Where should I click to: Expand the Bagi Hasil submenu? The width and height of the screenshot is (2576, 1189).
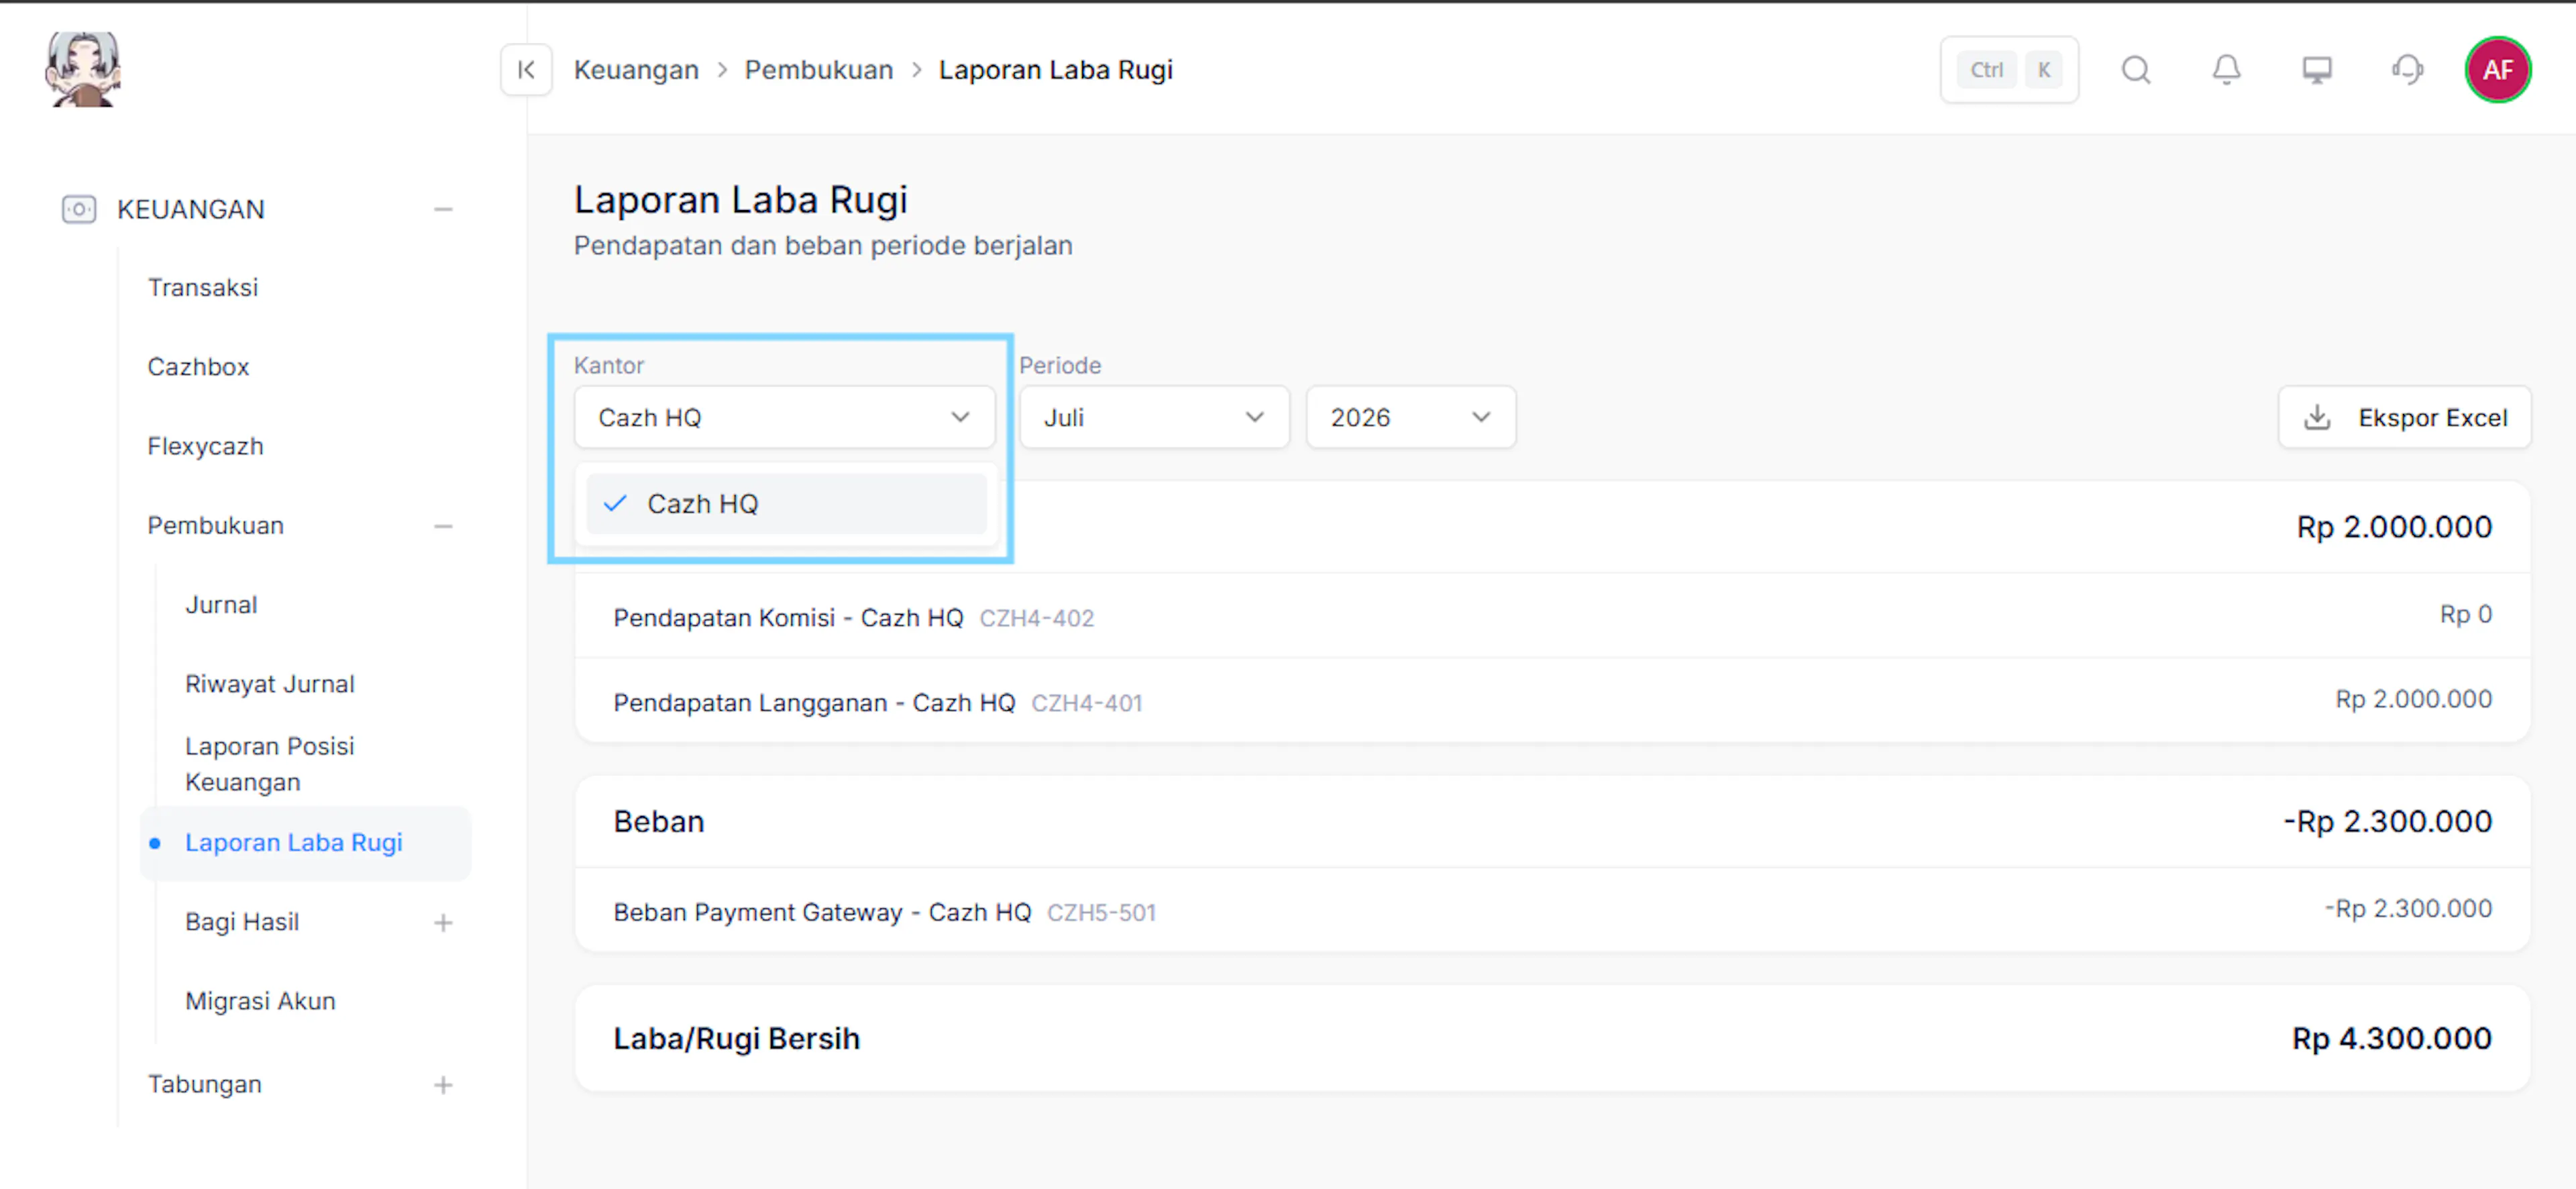point(443,922)
